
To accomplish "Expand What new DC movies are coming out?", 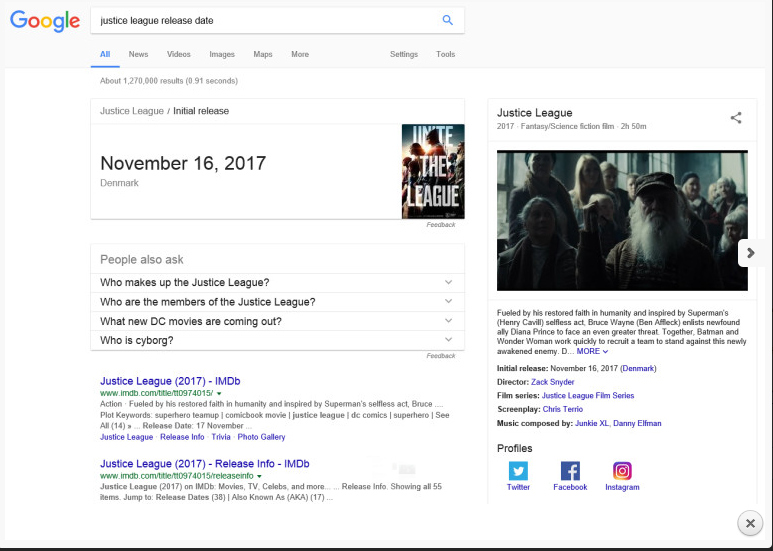I will pos(278,321).
